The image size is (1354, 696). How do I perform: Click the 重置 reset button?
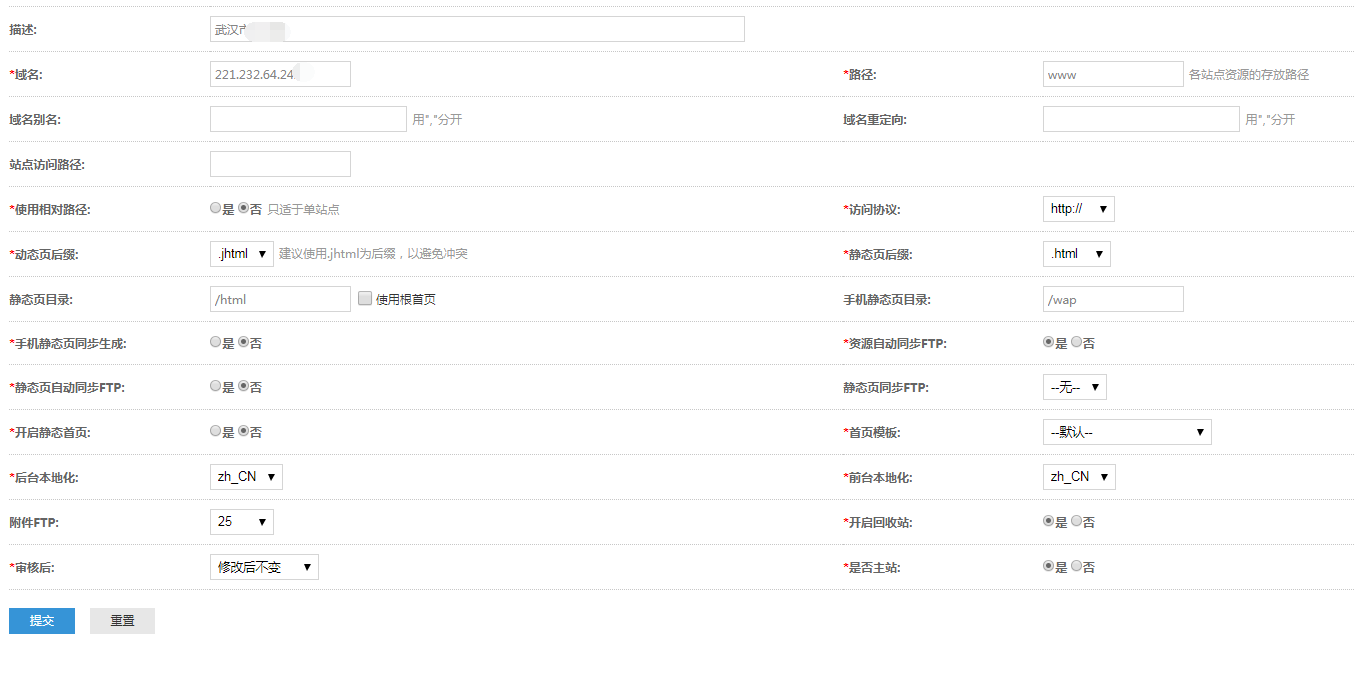122,621
